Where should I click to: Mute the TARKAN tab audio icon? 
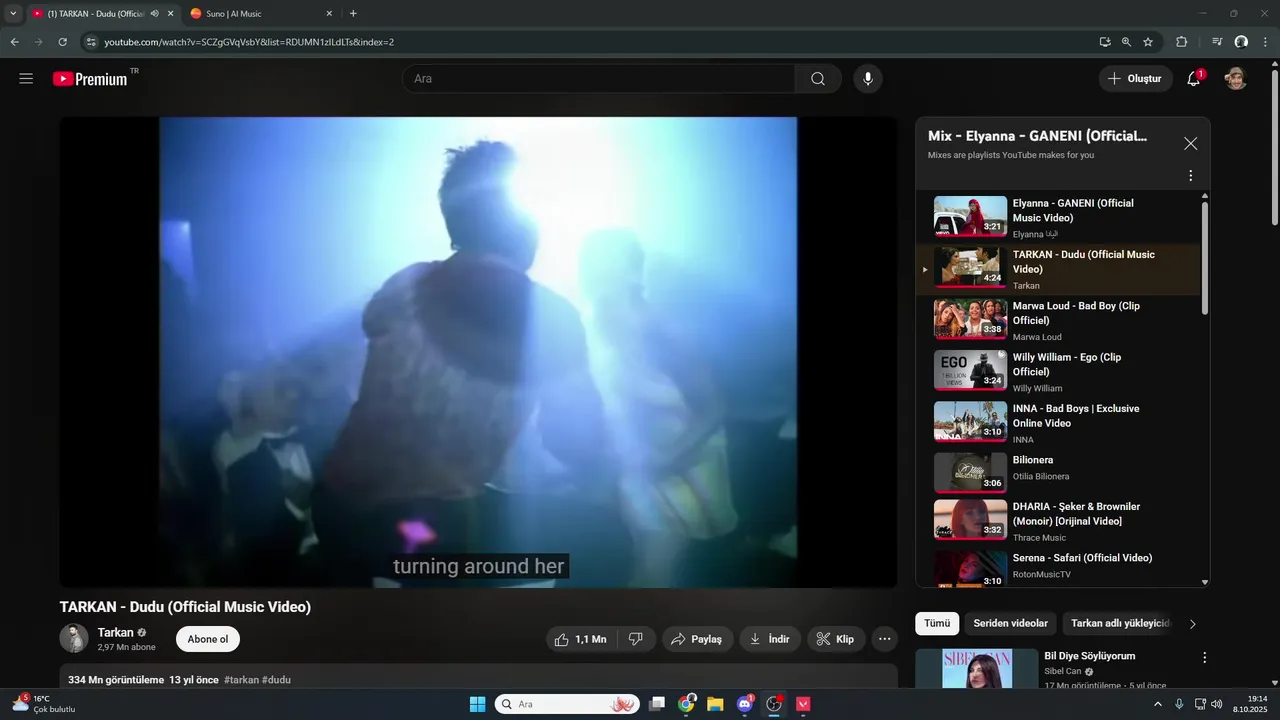tap(154, 14)
